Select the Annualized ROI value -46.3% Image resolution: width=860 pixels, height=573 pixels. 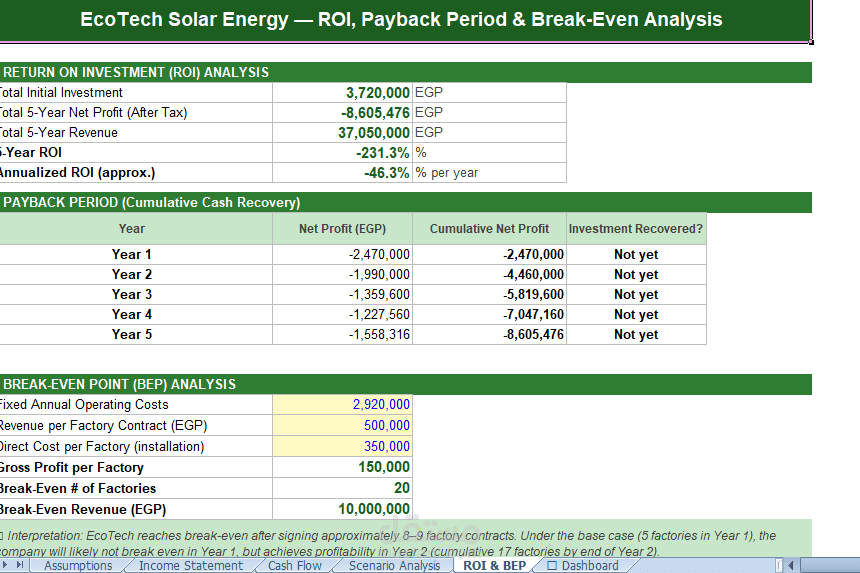coord(342,173)
